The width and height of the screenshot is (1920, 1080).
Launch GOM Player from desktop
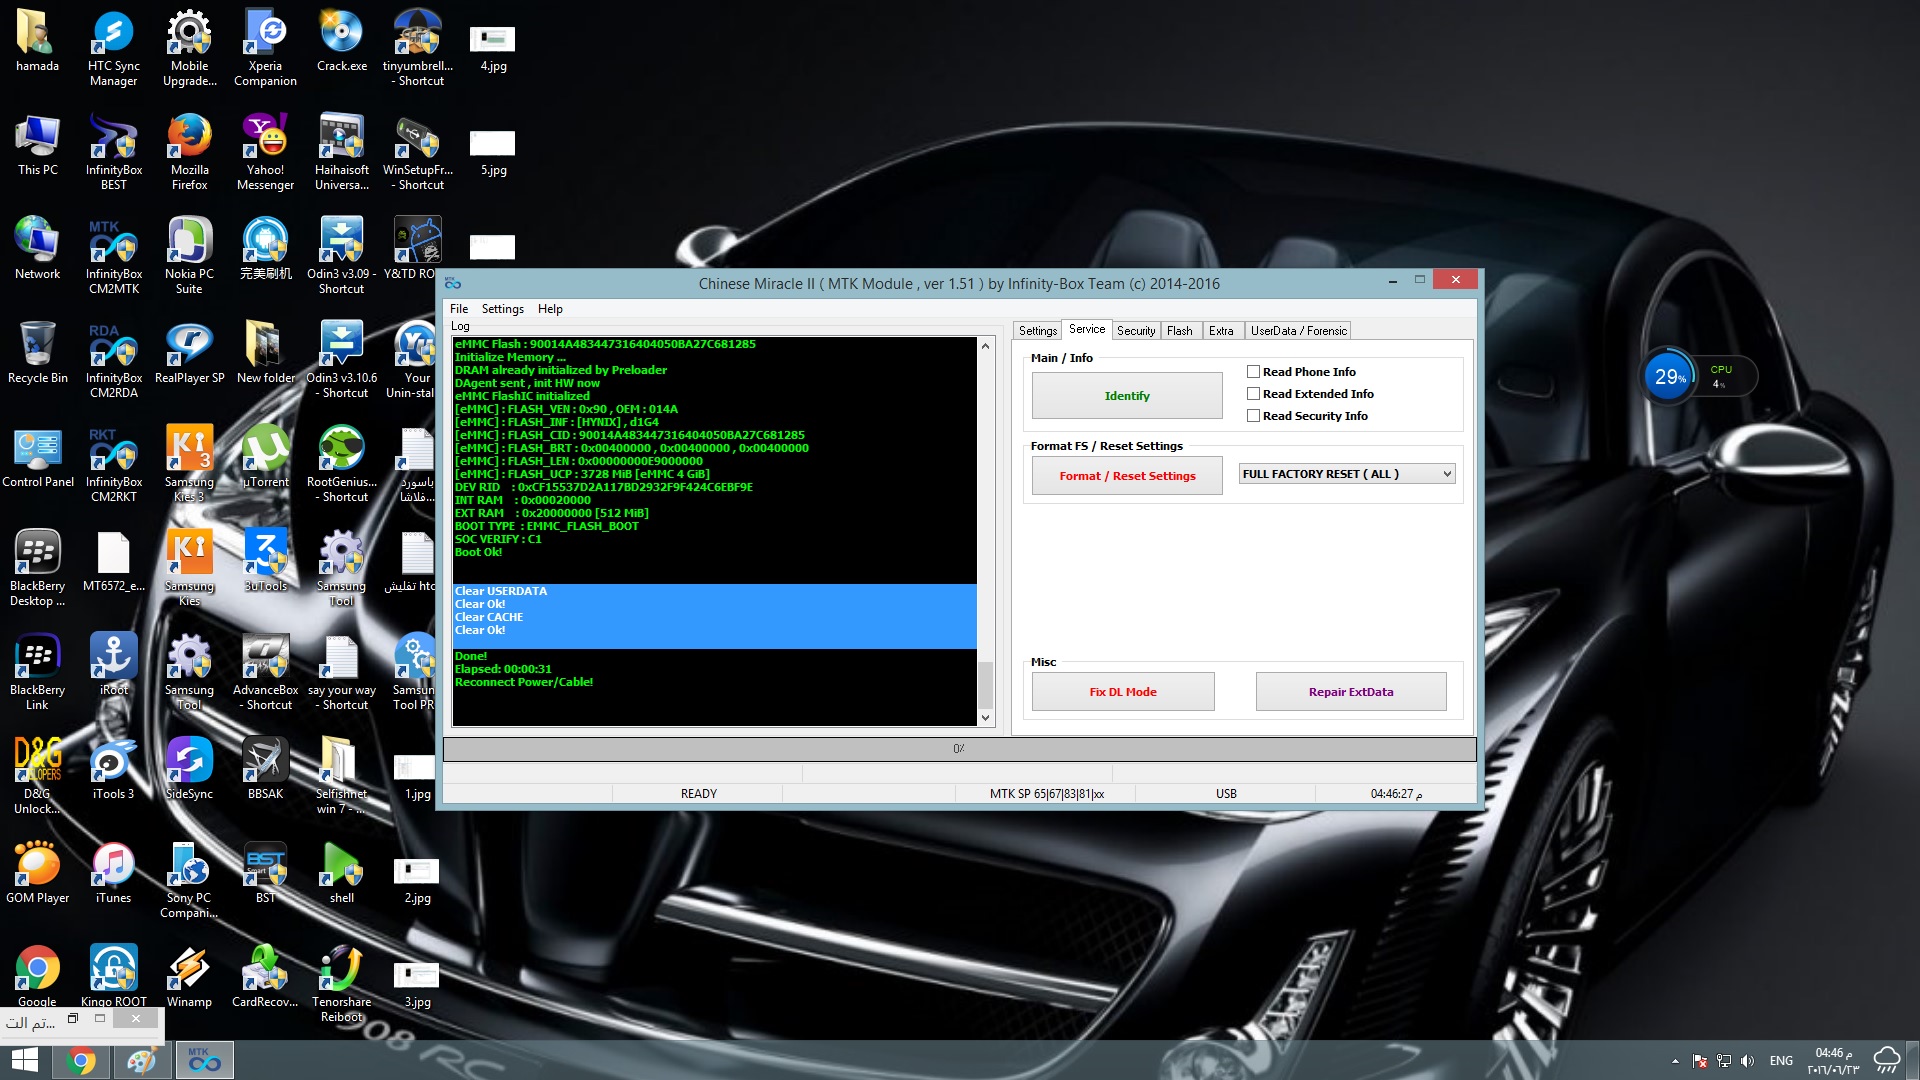click(37, 874)
